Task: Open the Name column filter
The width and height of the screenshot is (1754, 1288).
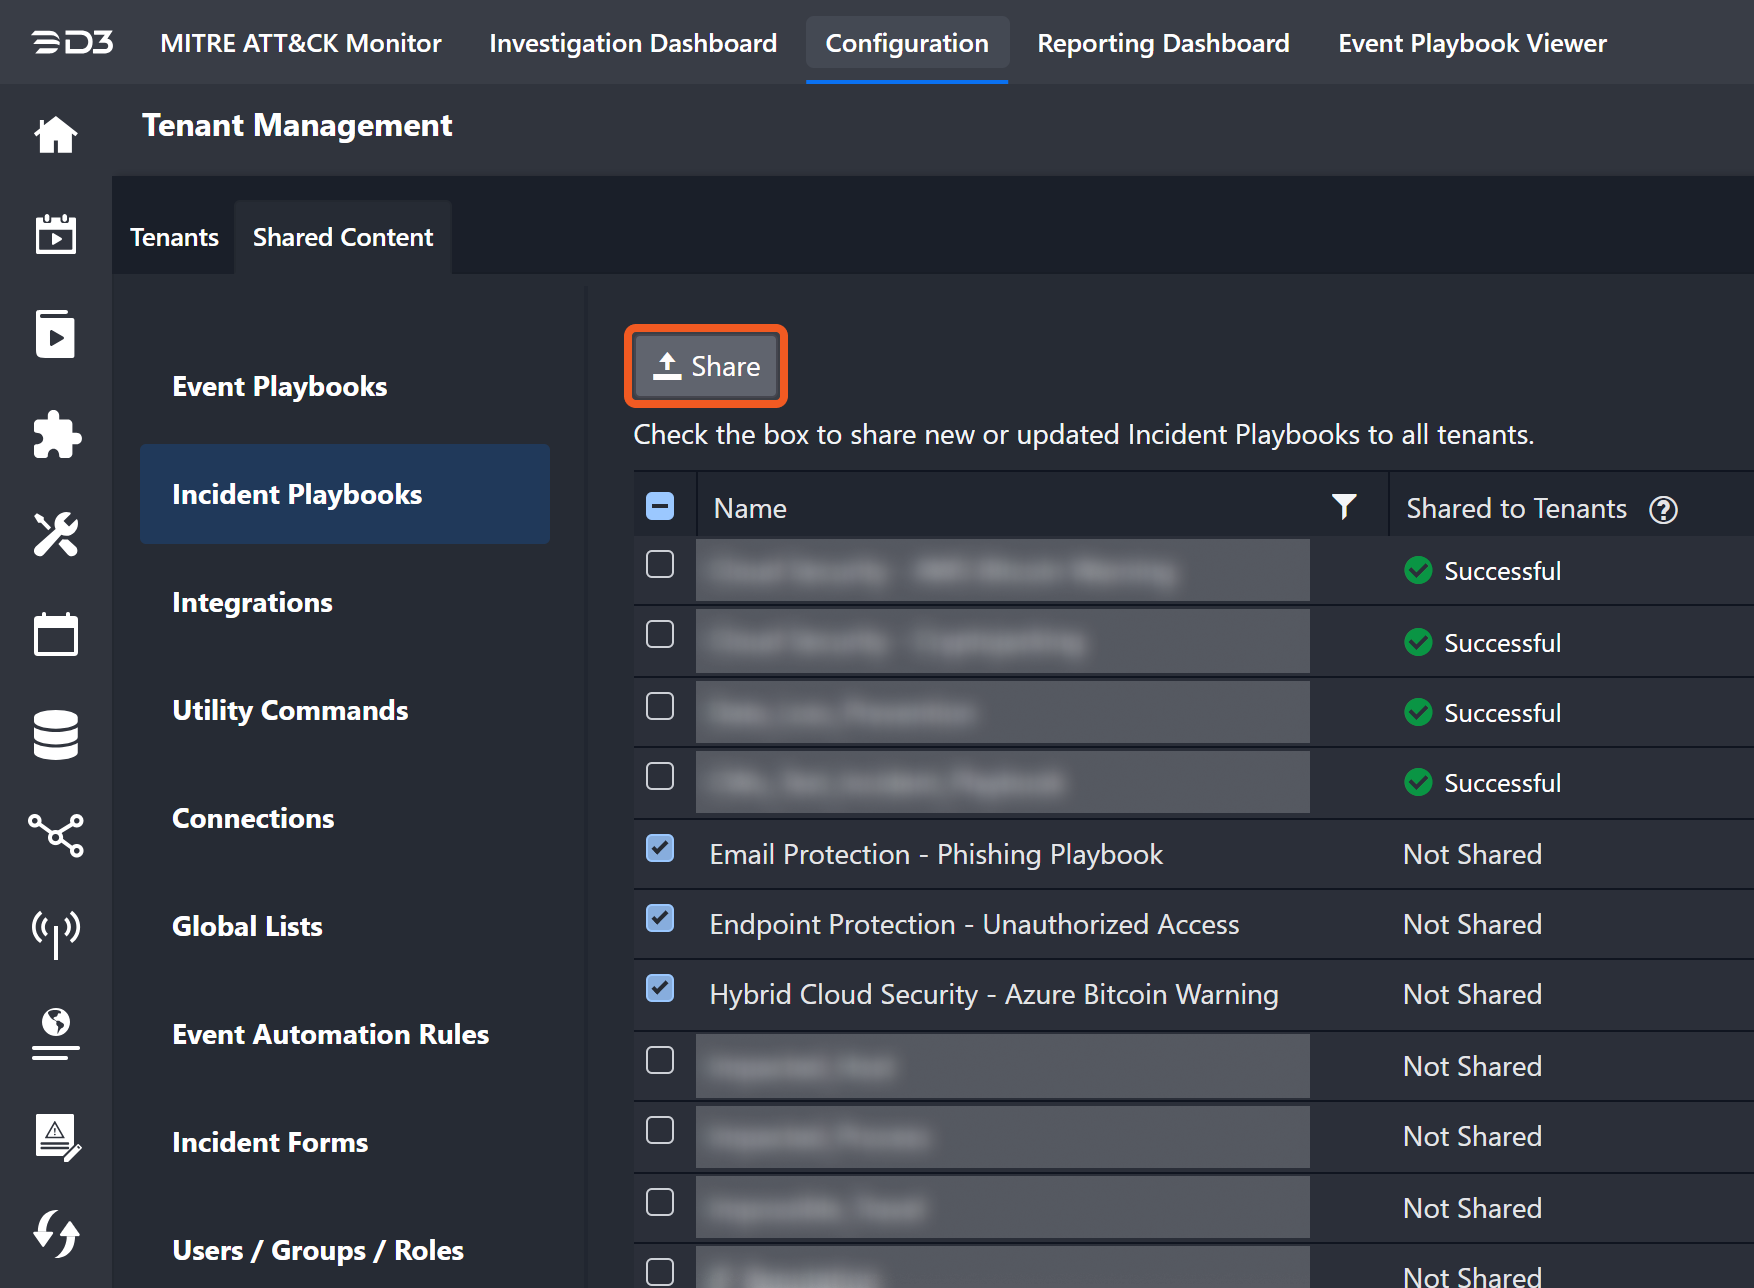Action: 1344,507
